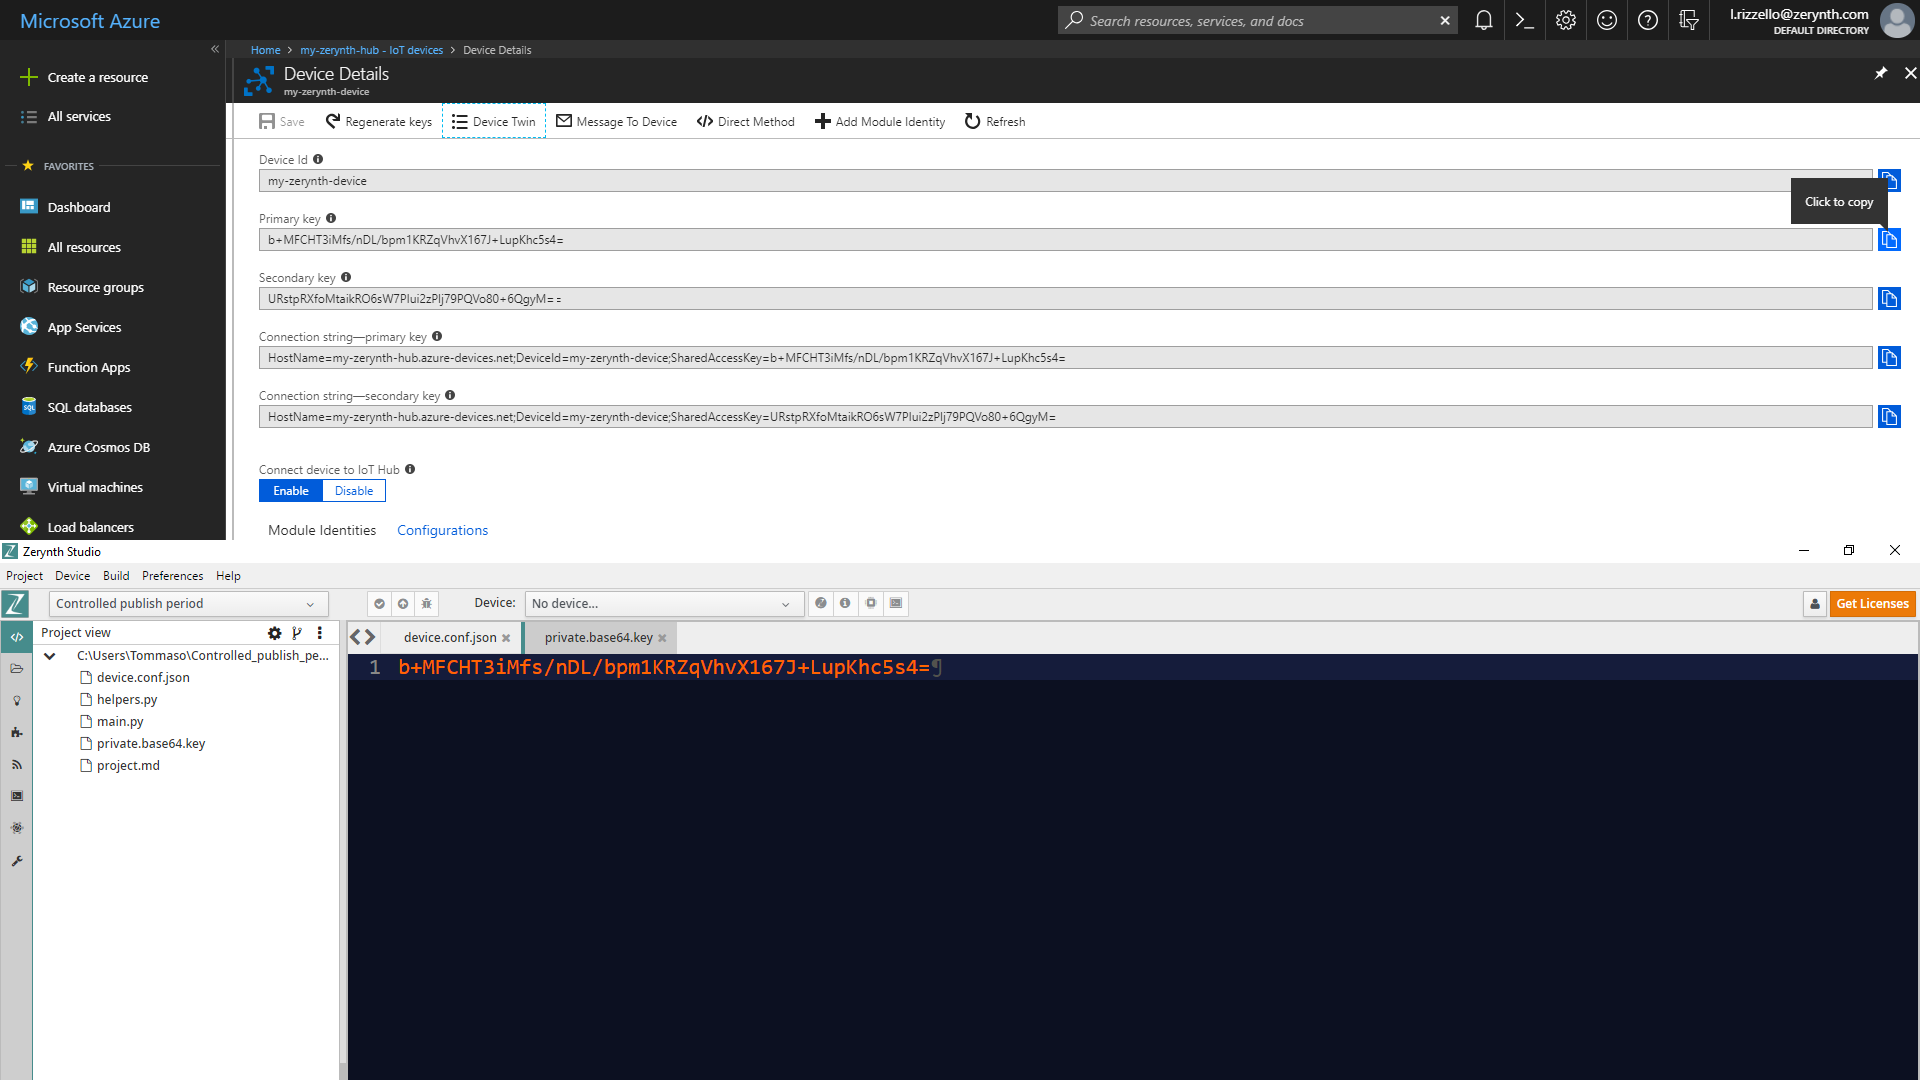Open Zerynth Project menu
This screenshot has height=1080, width=1920.
[24, 575]
